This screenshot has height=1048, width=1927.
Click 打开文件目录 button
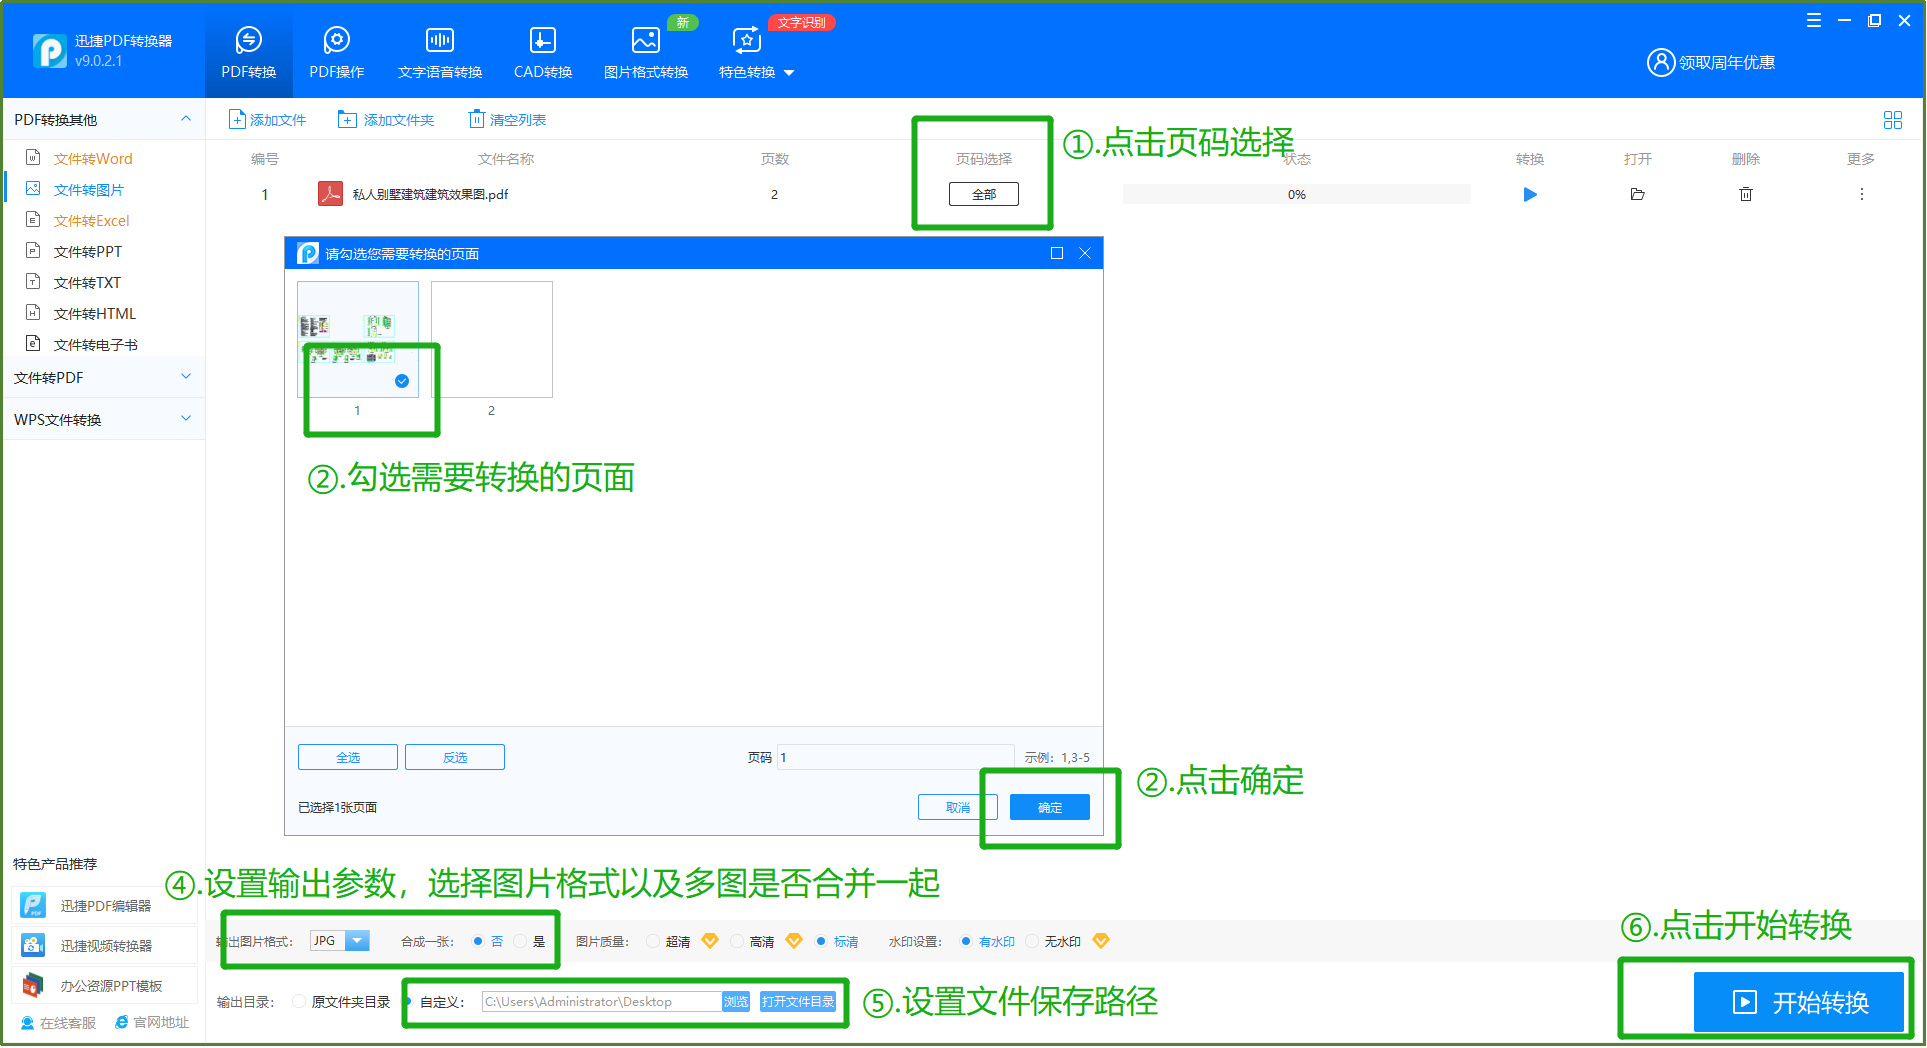[798, 1001]
